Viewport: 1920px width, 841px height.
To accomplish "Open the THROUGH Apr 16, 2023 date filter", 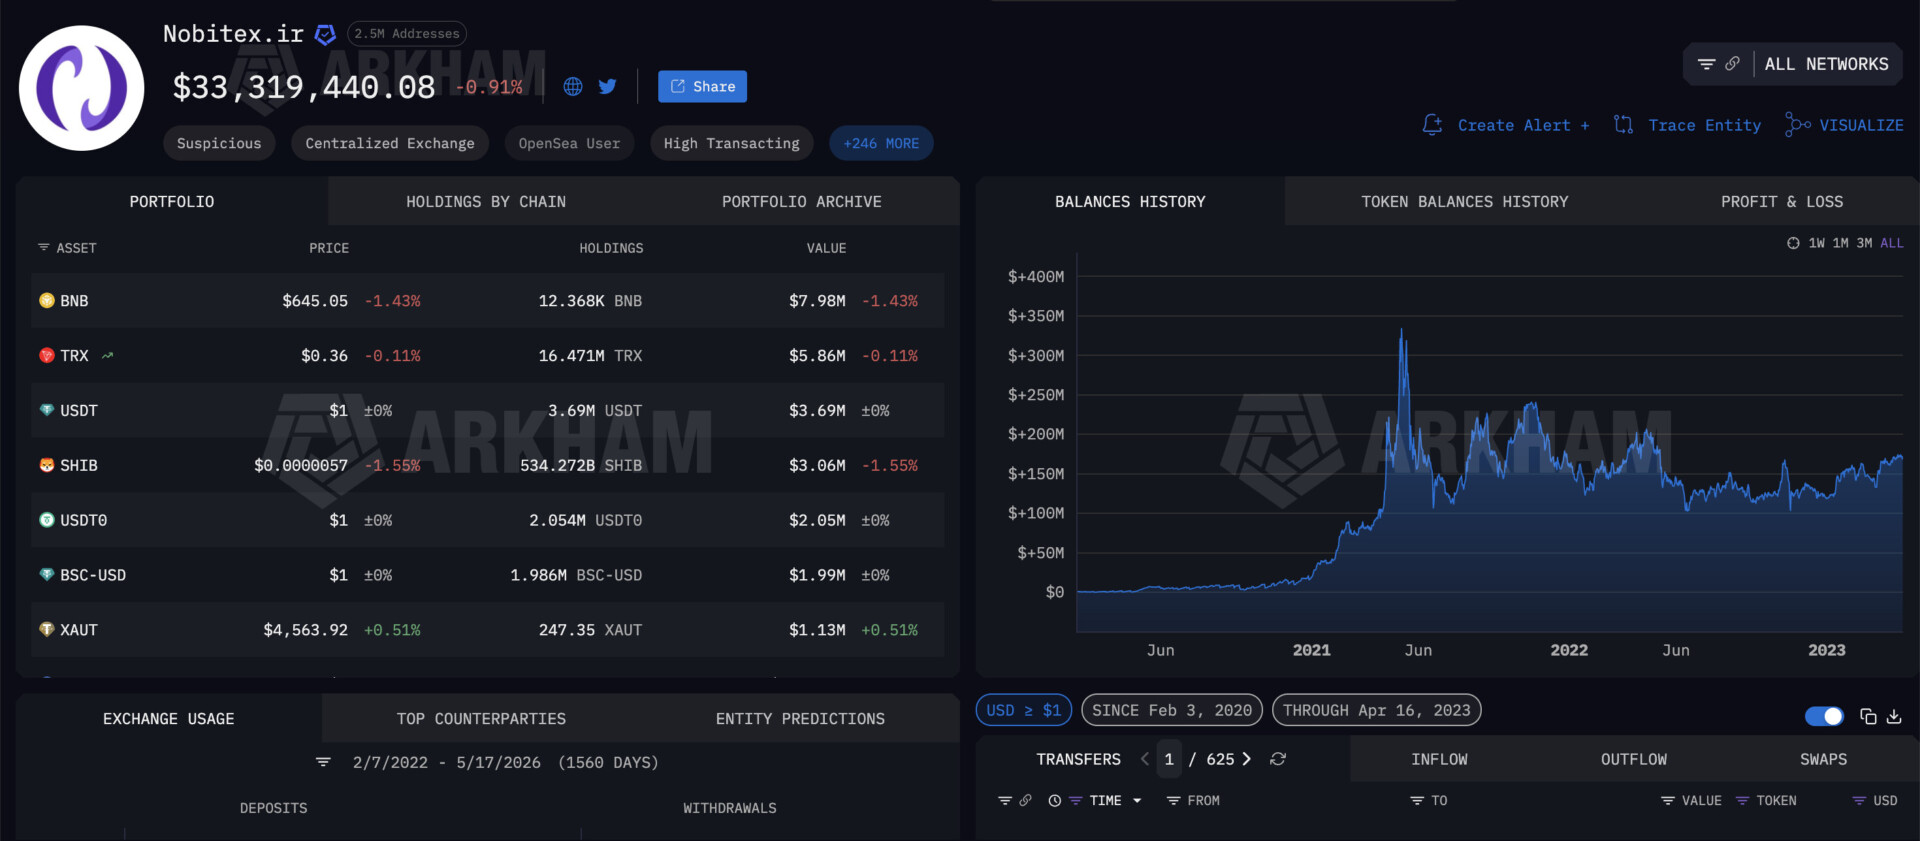I will tap(1377, 710).
